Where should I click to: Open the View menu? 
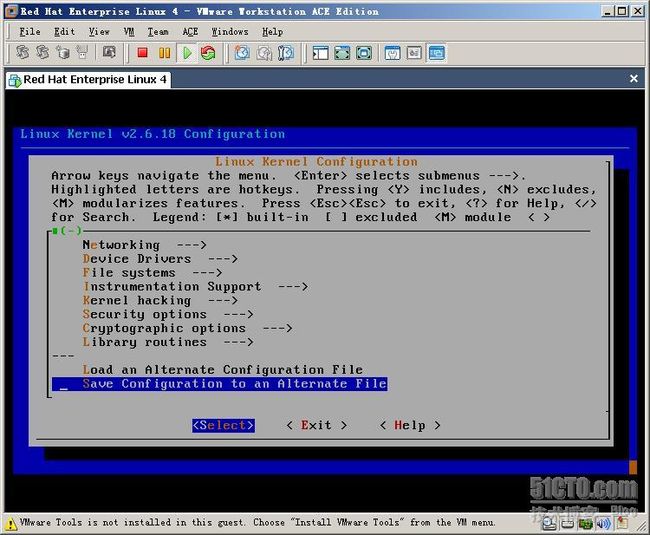pos(99,31)
